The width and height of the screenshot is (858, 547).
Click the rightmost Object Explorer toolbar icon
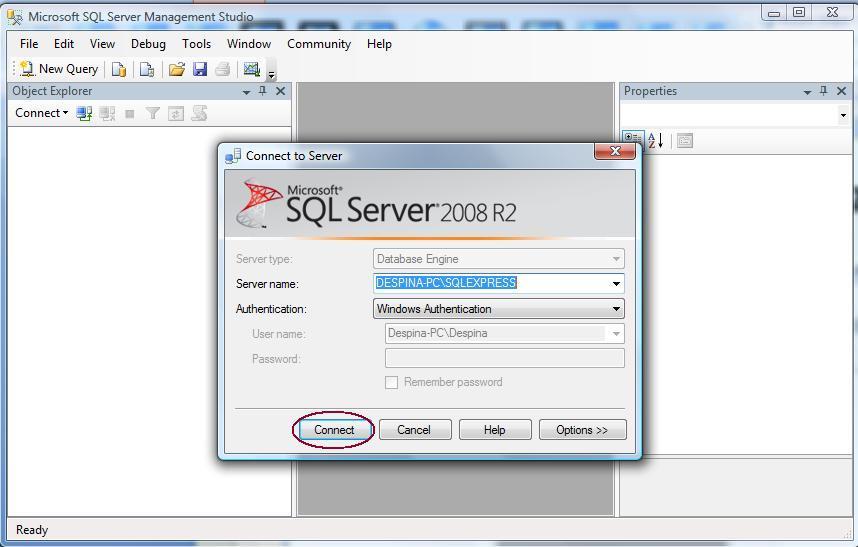tap(199, 113)
